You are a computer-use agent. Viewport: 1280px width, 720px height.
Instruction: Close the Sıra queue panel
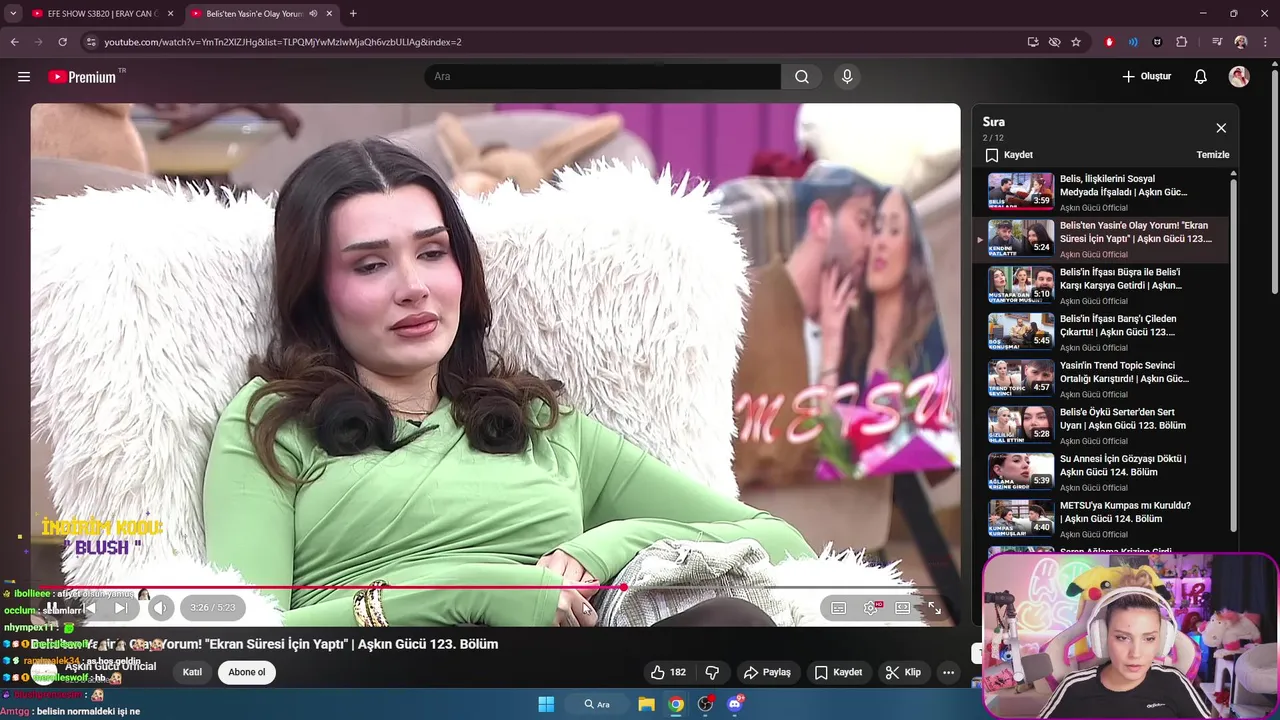1221,128
